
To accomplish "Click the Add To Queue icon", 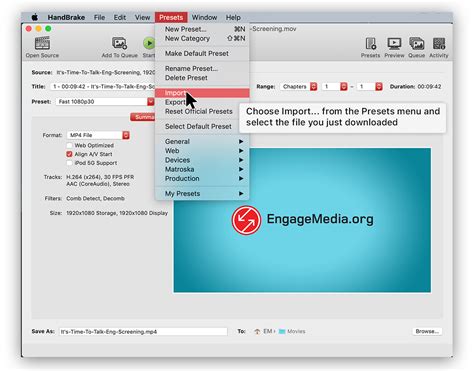I will tap(119, 43).
